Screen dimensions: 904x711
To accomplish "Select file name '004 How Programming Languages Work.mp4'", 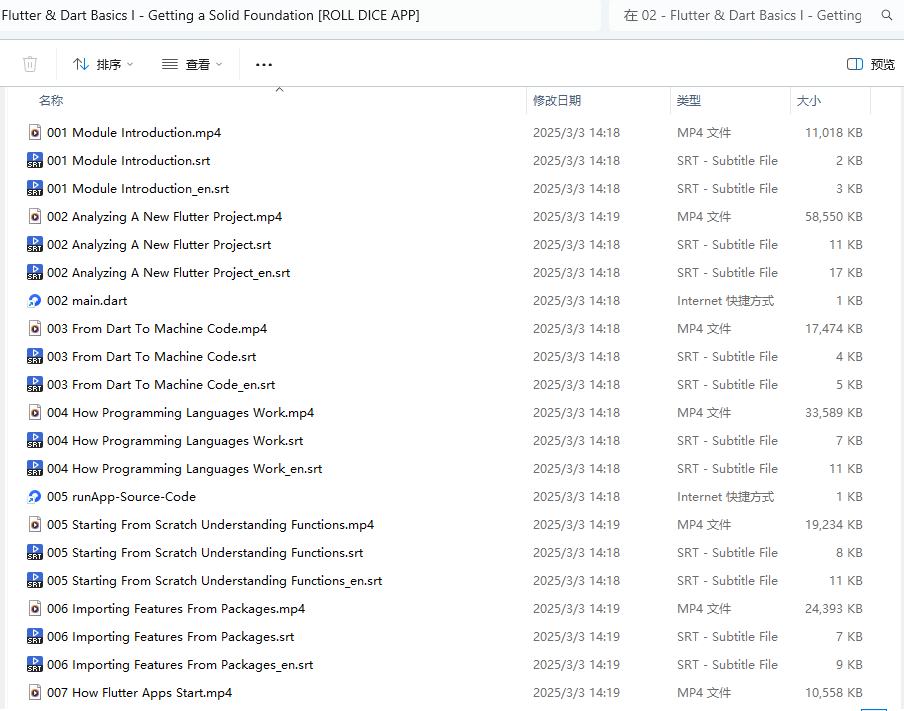I will coord(180,413).
